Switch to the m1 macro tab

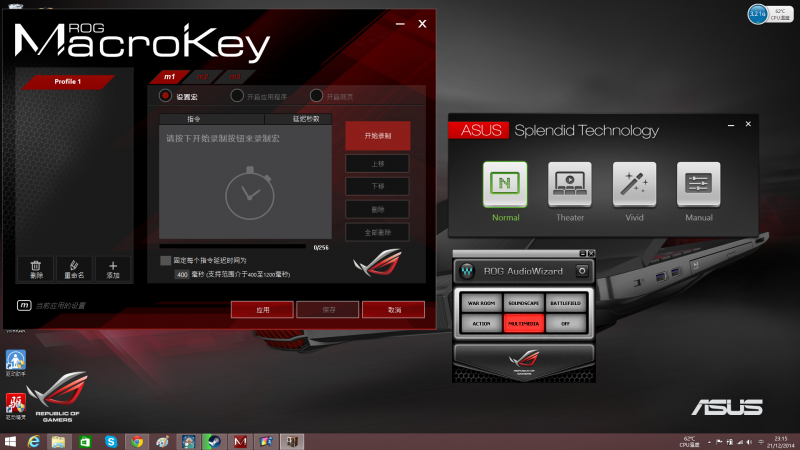coord(169,77)
